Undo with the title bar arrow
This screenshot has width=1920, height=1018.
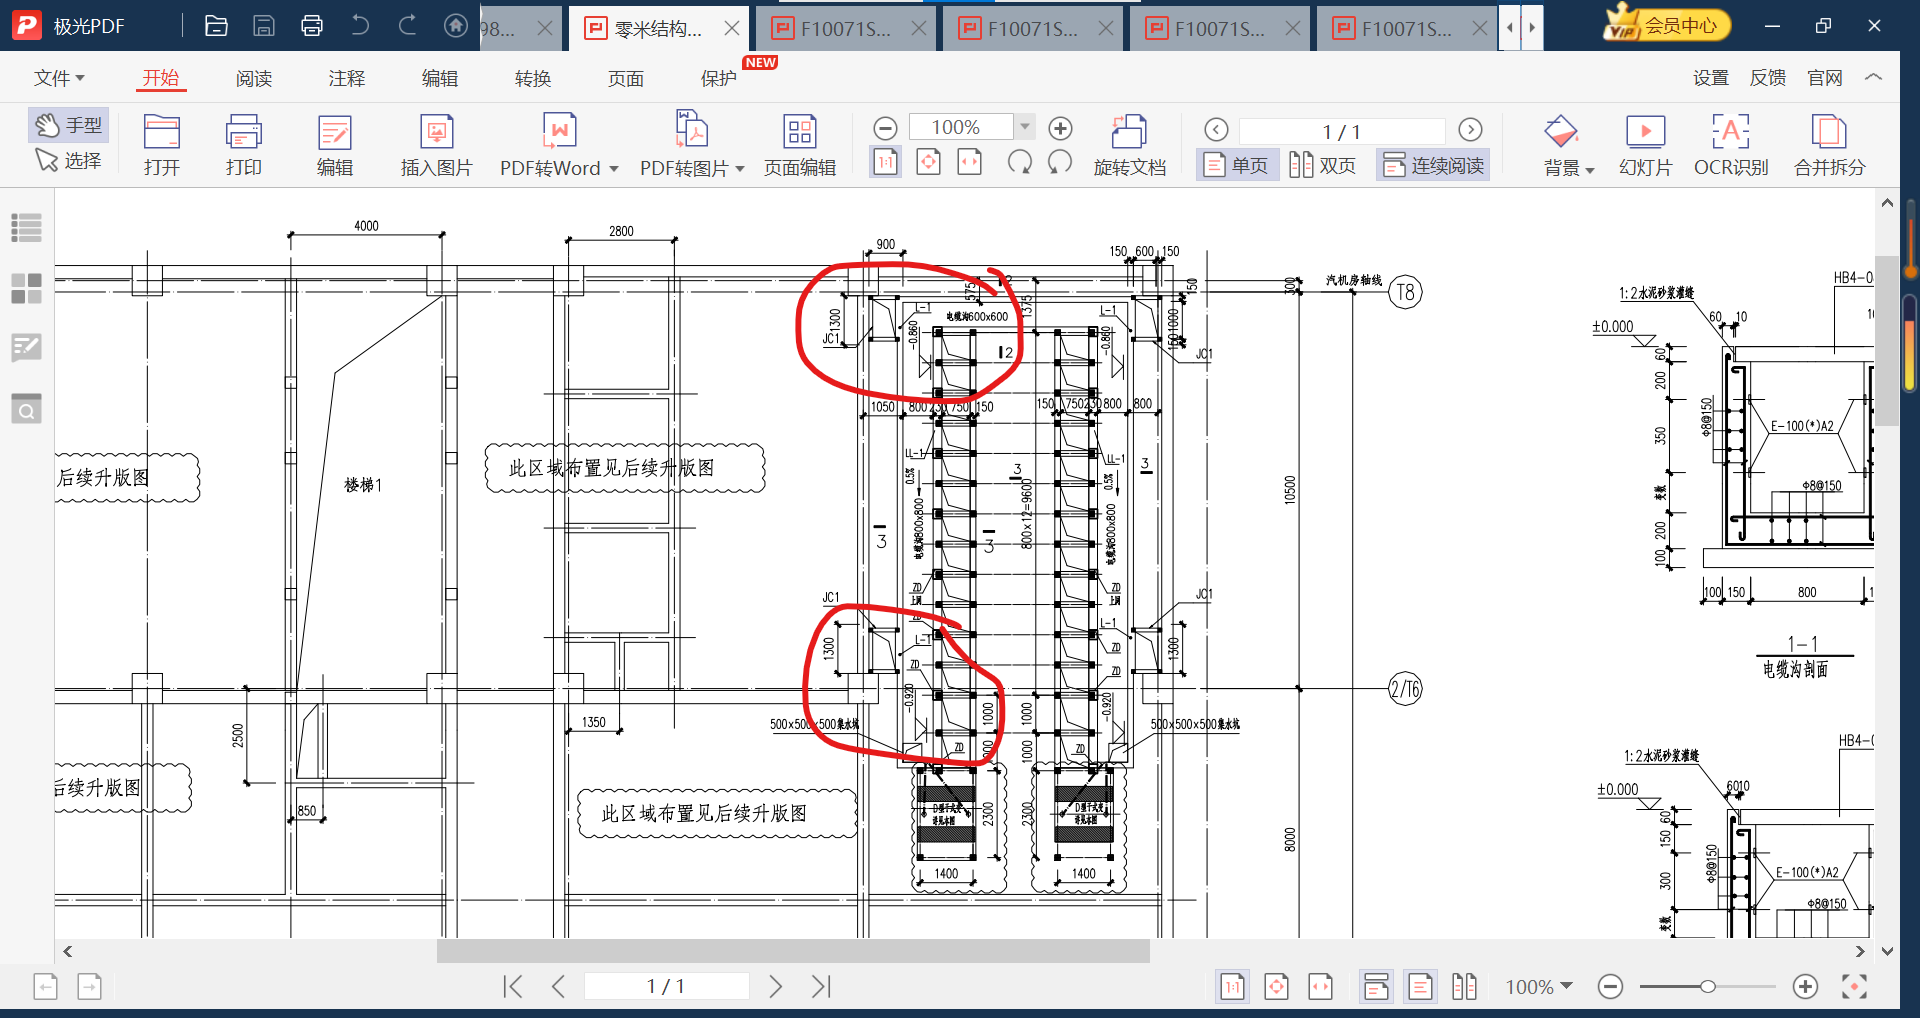pos(360,26)
